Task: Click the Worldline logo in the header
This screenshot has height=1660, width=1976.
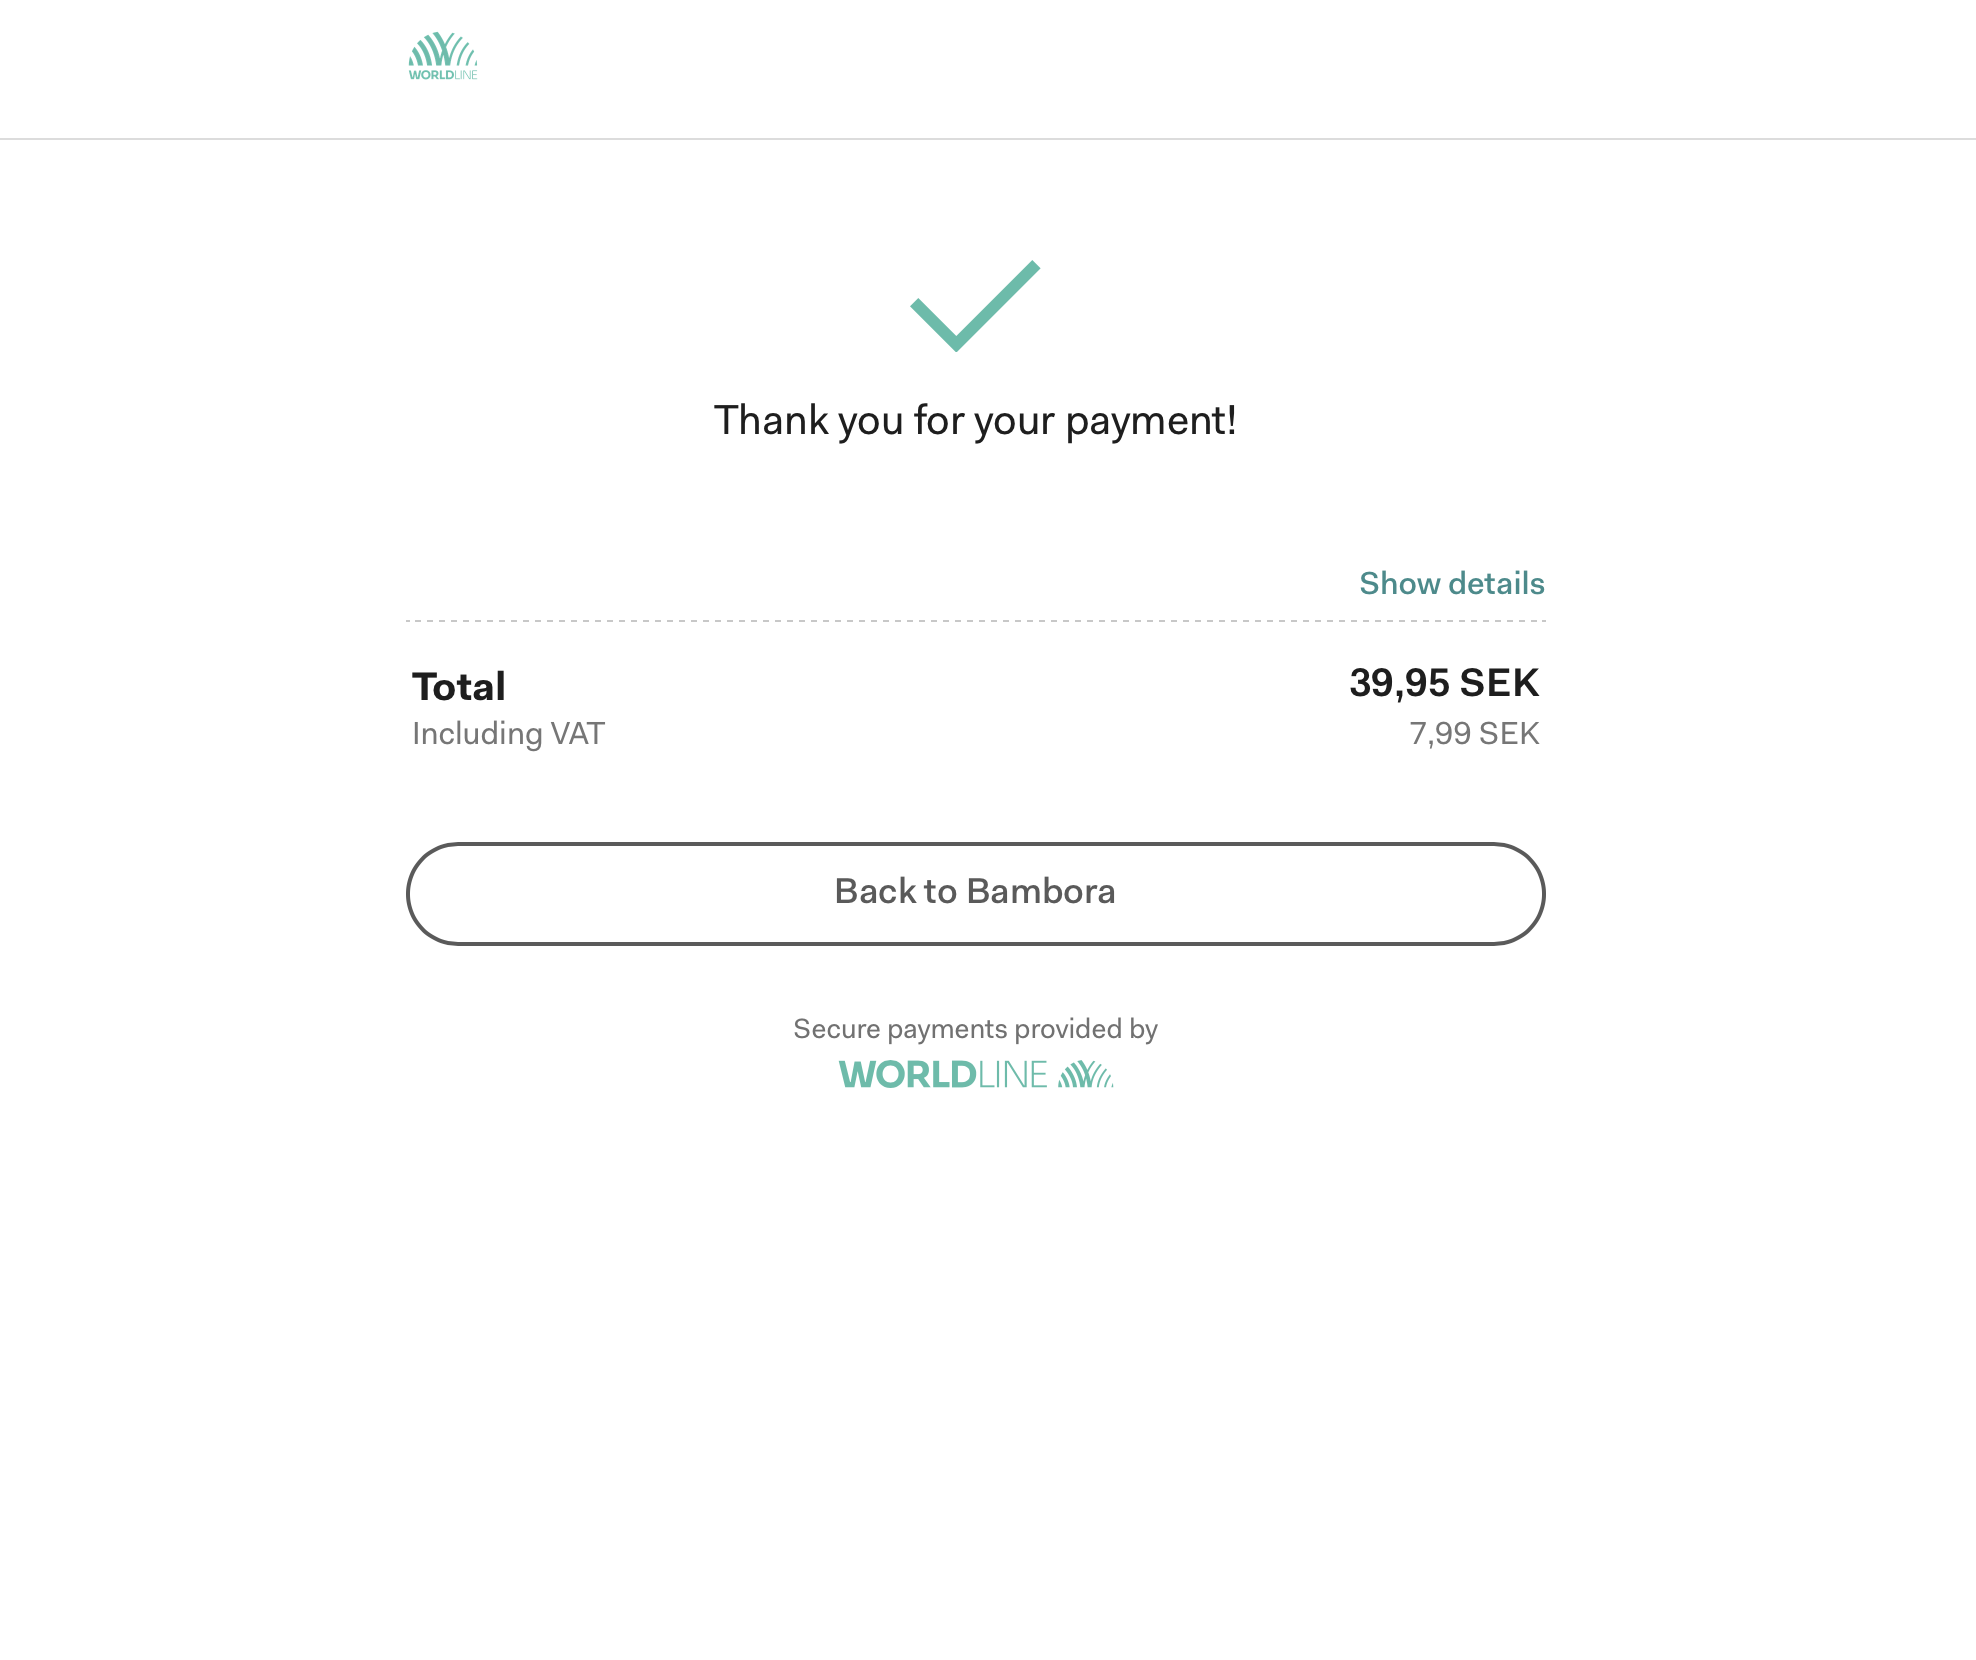Action: [443, 56]
